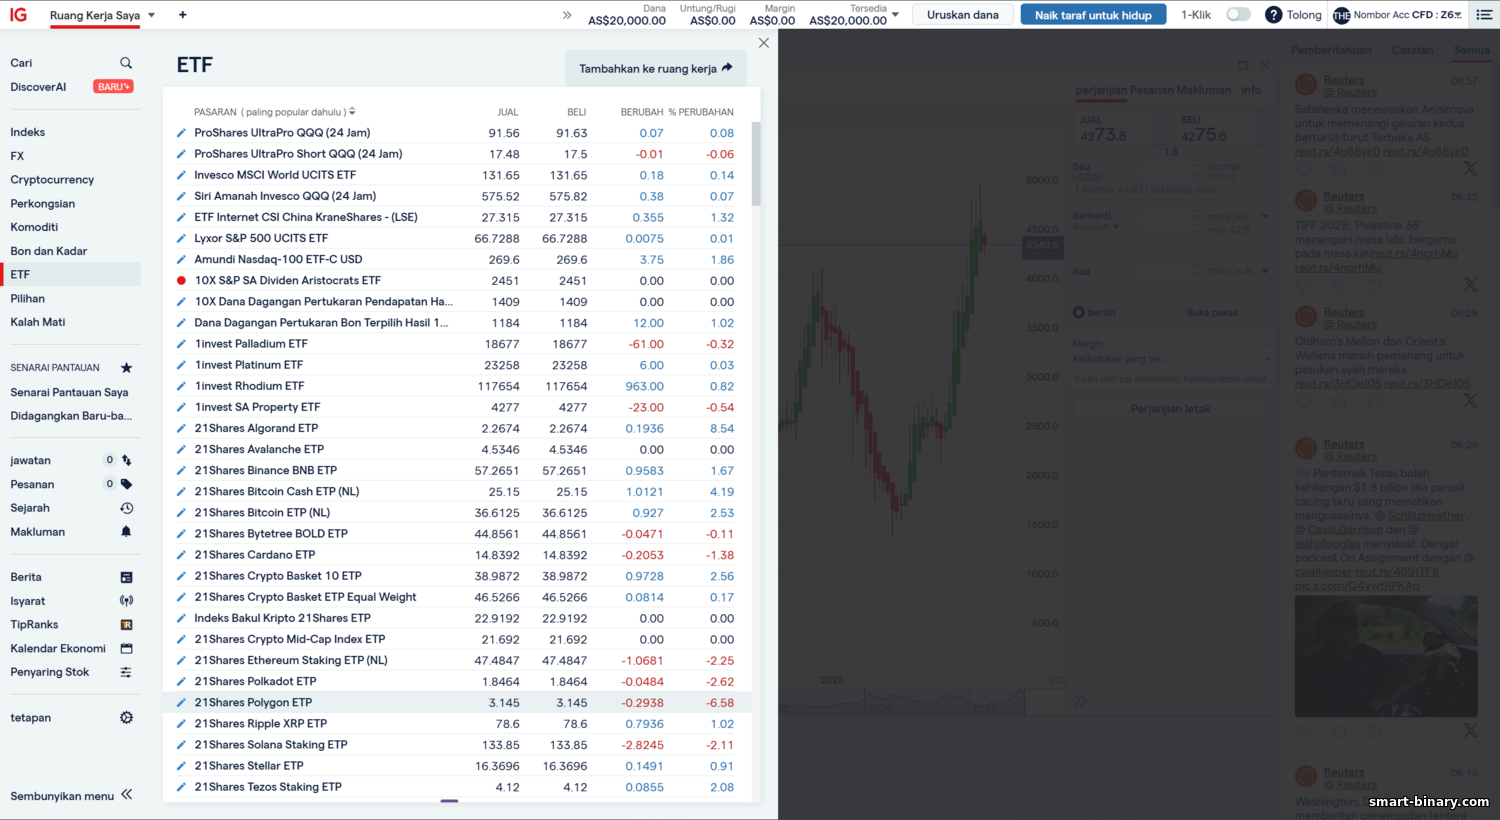Click the search magnifier icon beside Cari
This screenshot has width=1500, height=820.
(126, 63)
